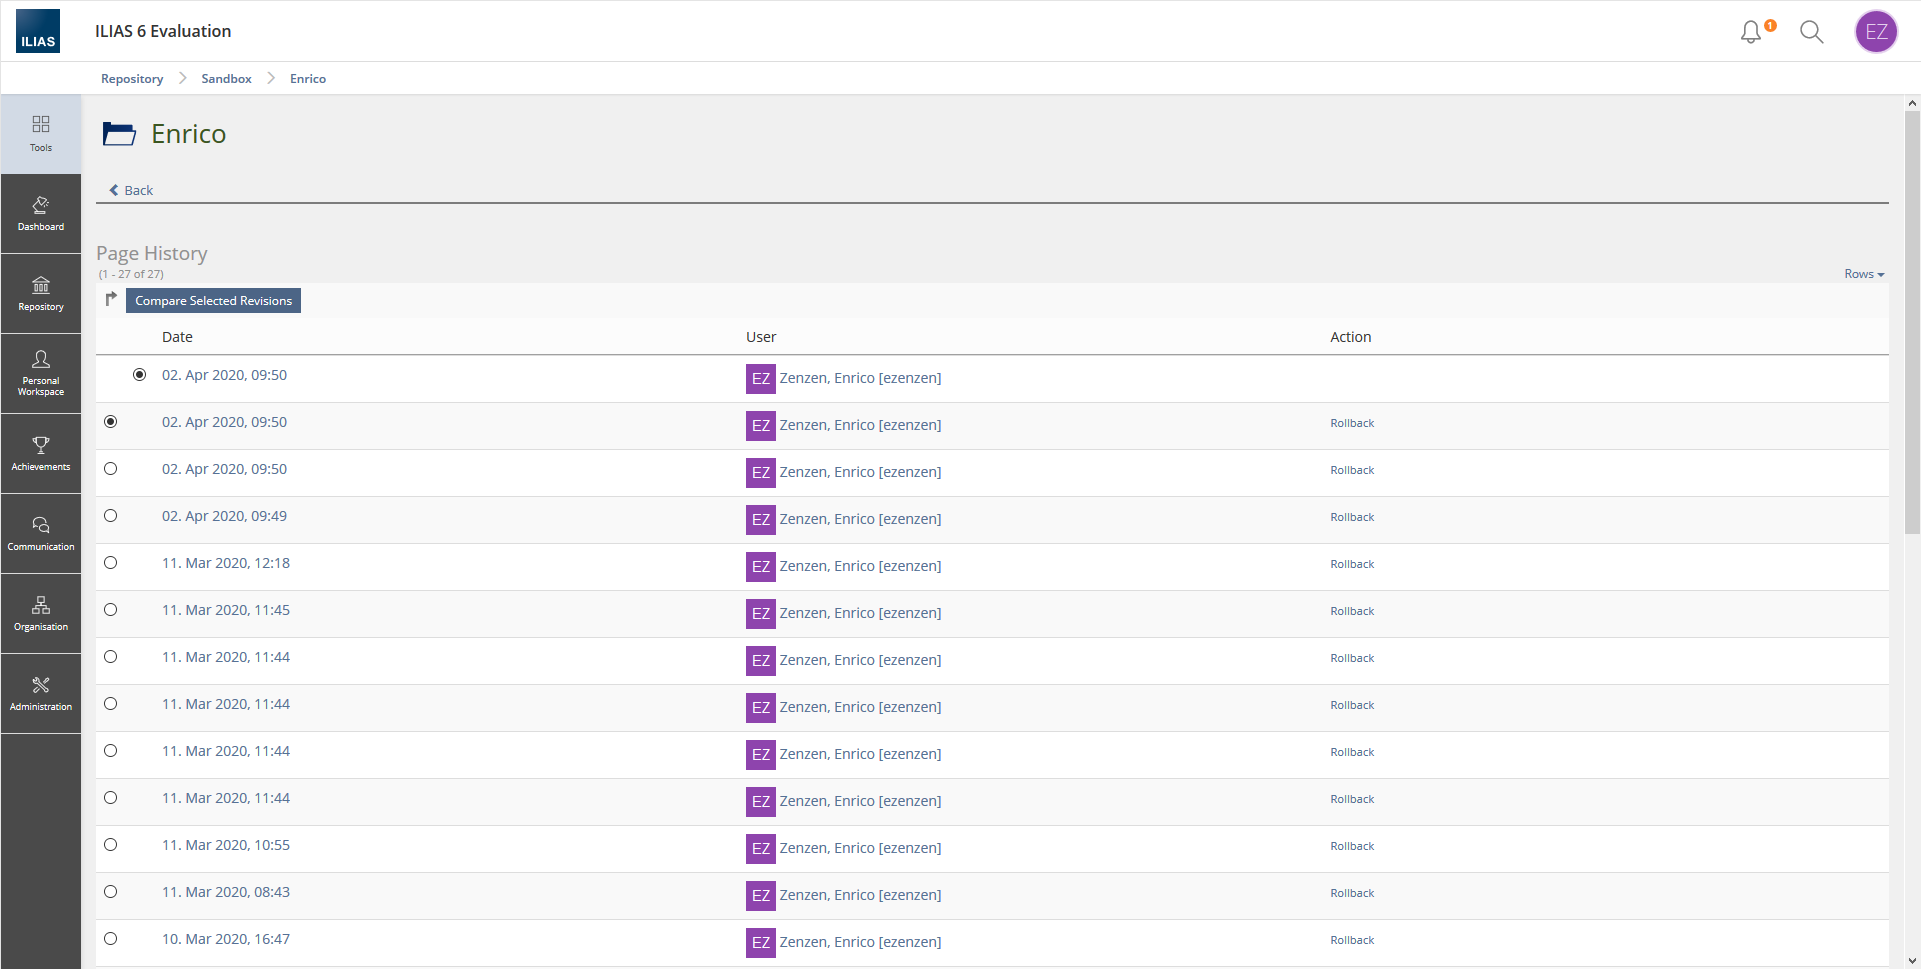Open Administration in the sidebar

coord(41,693)
